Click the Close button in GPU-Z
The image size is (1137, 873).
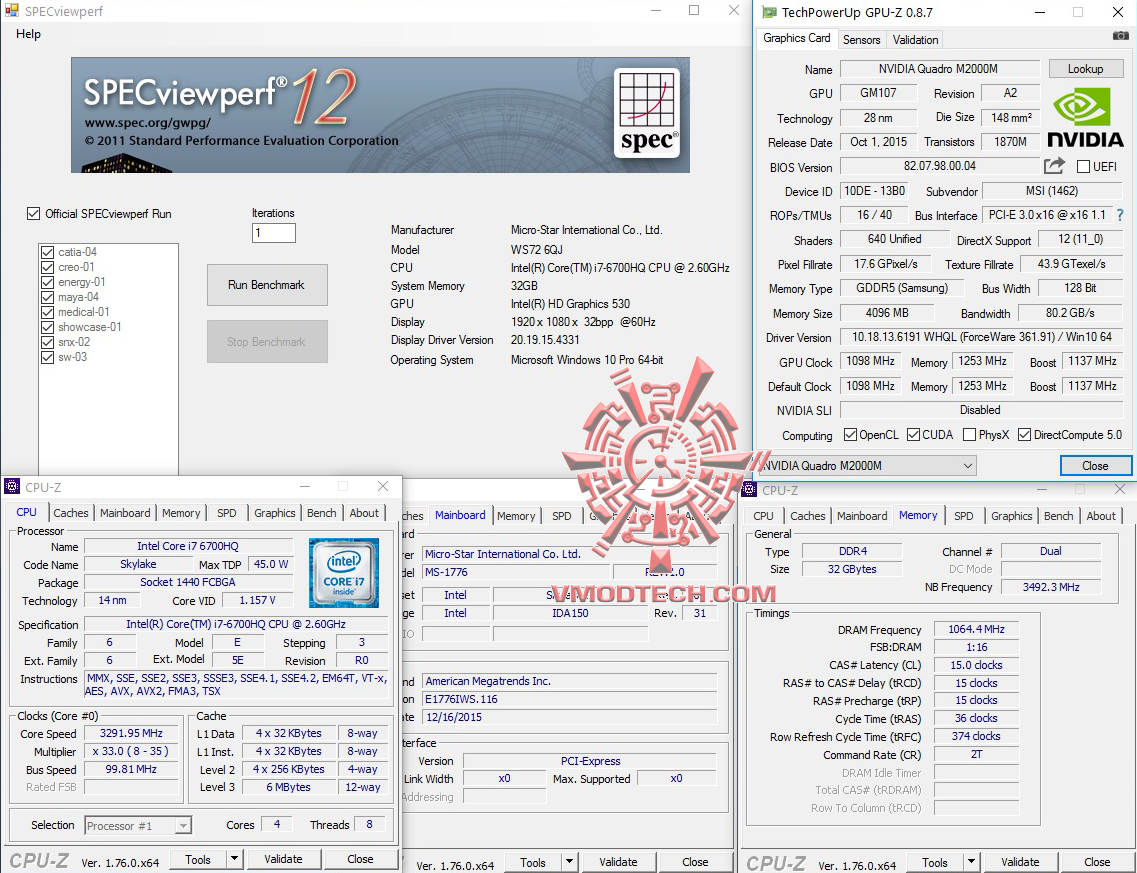pyautogui.click(x=1095, y=466)
